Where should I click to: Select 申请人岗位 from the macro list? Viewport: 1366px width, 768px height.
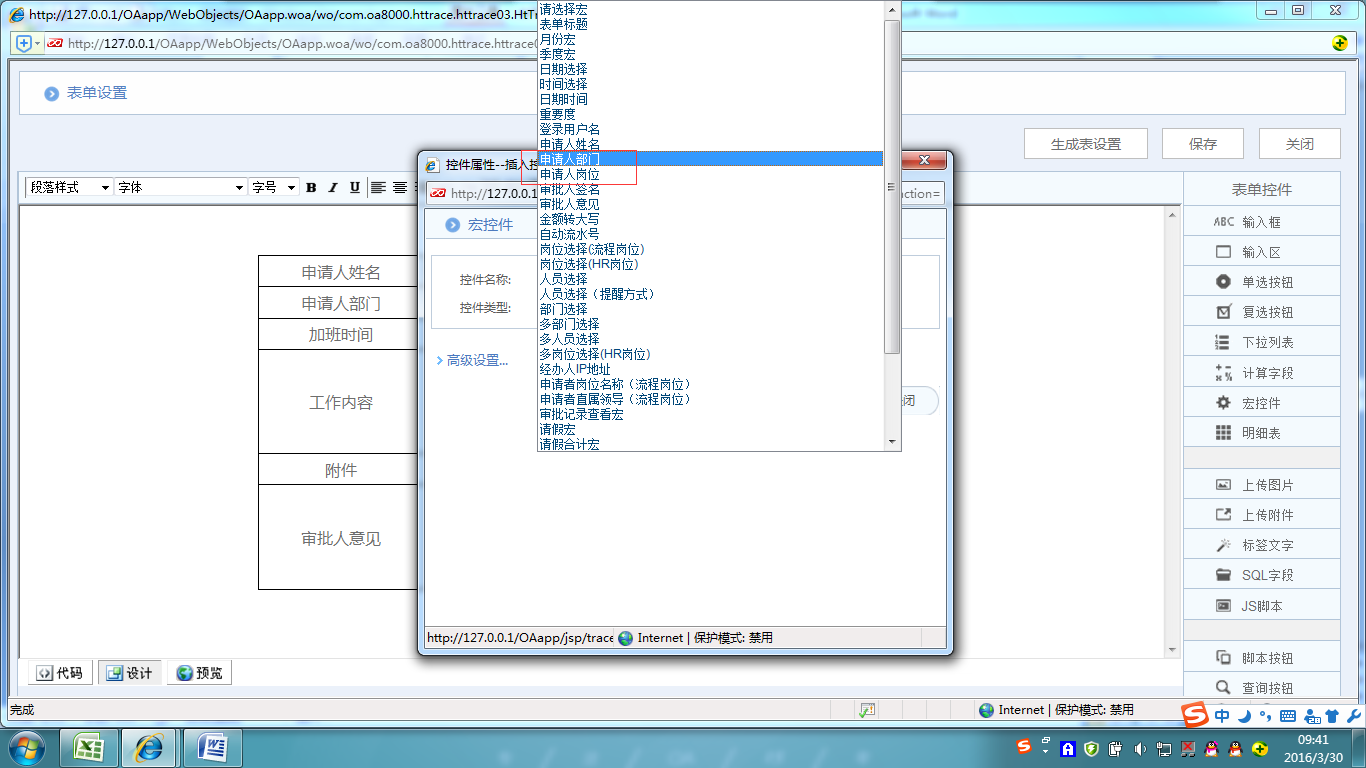[570, 173]
